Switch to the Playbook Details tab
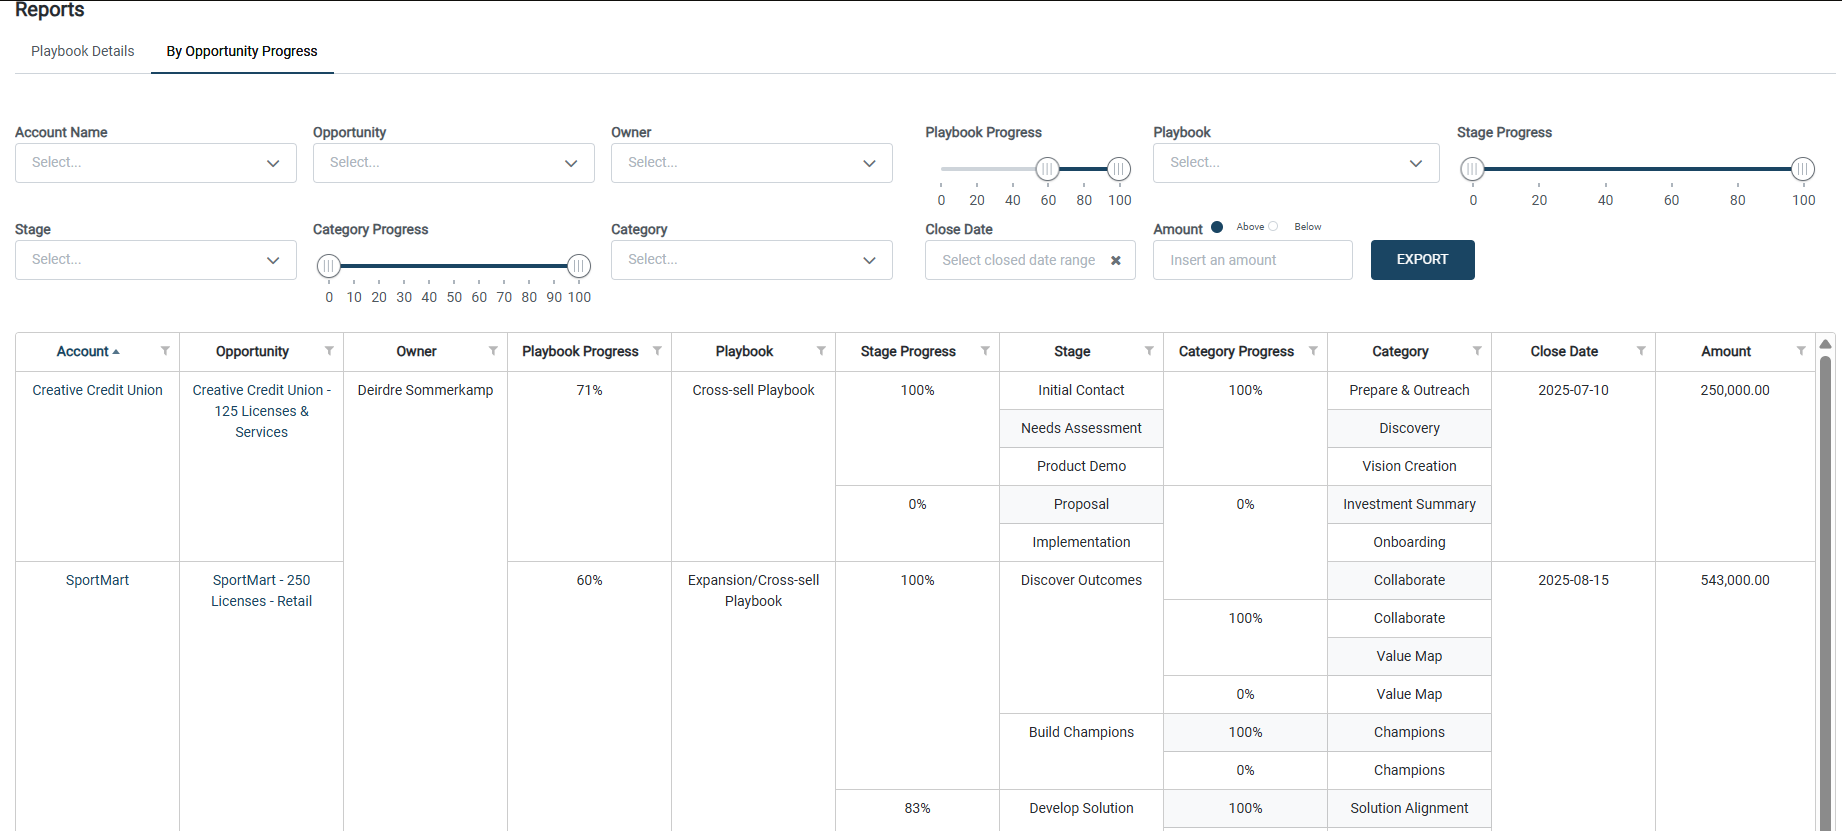Screen dimensions: 1842x831 [x=82, y=51]
